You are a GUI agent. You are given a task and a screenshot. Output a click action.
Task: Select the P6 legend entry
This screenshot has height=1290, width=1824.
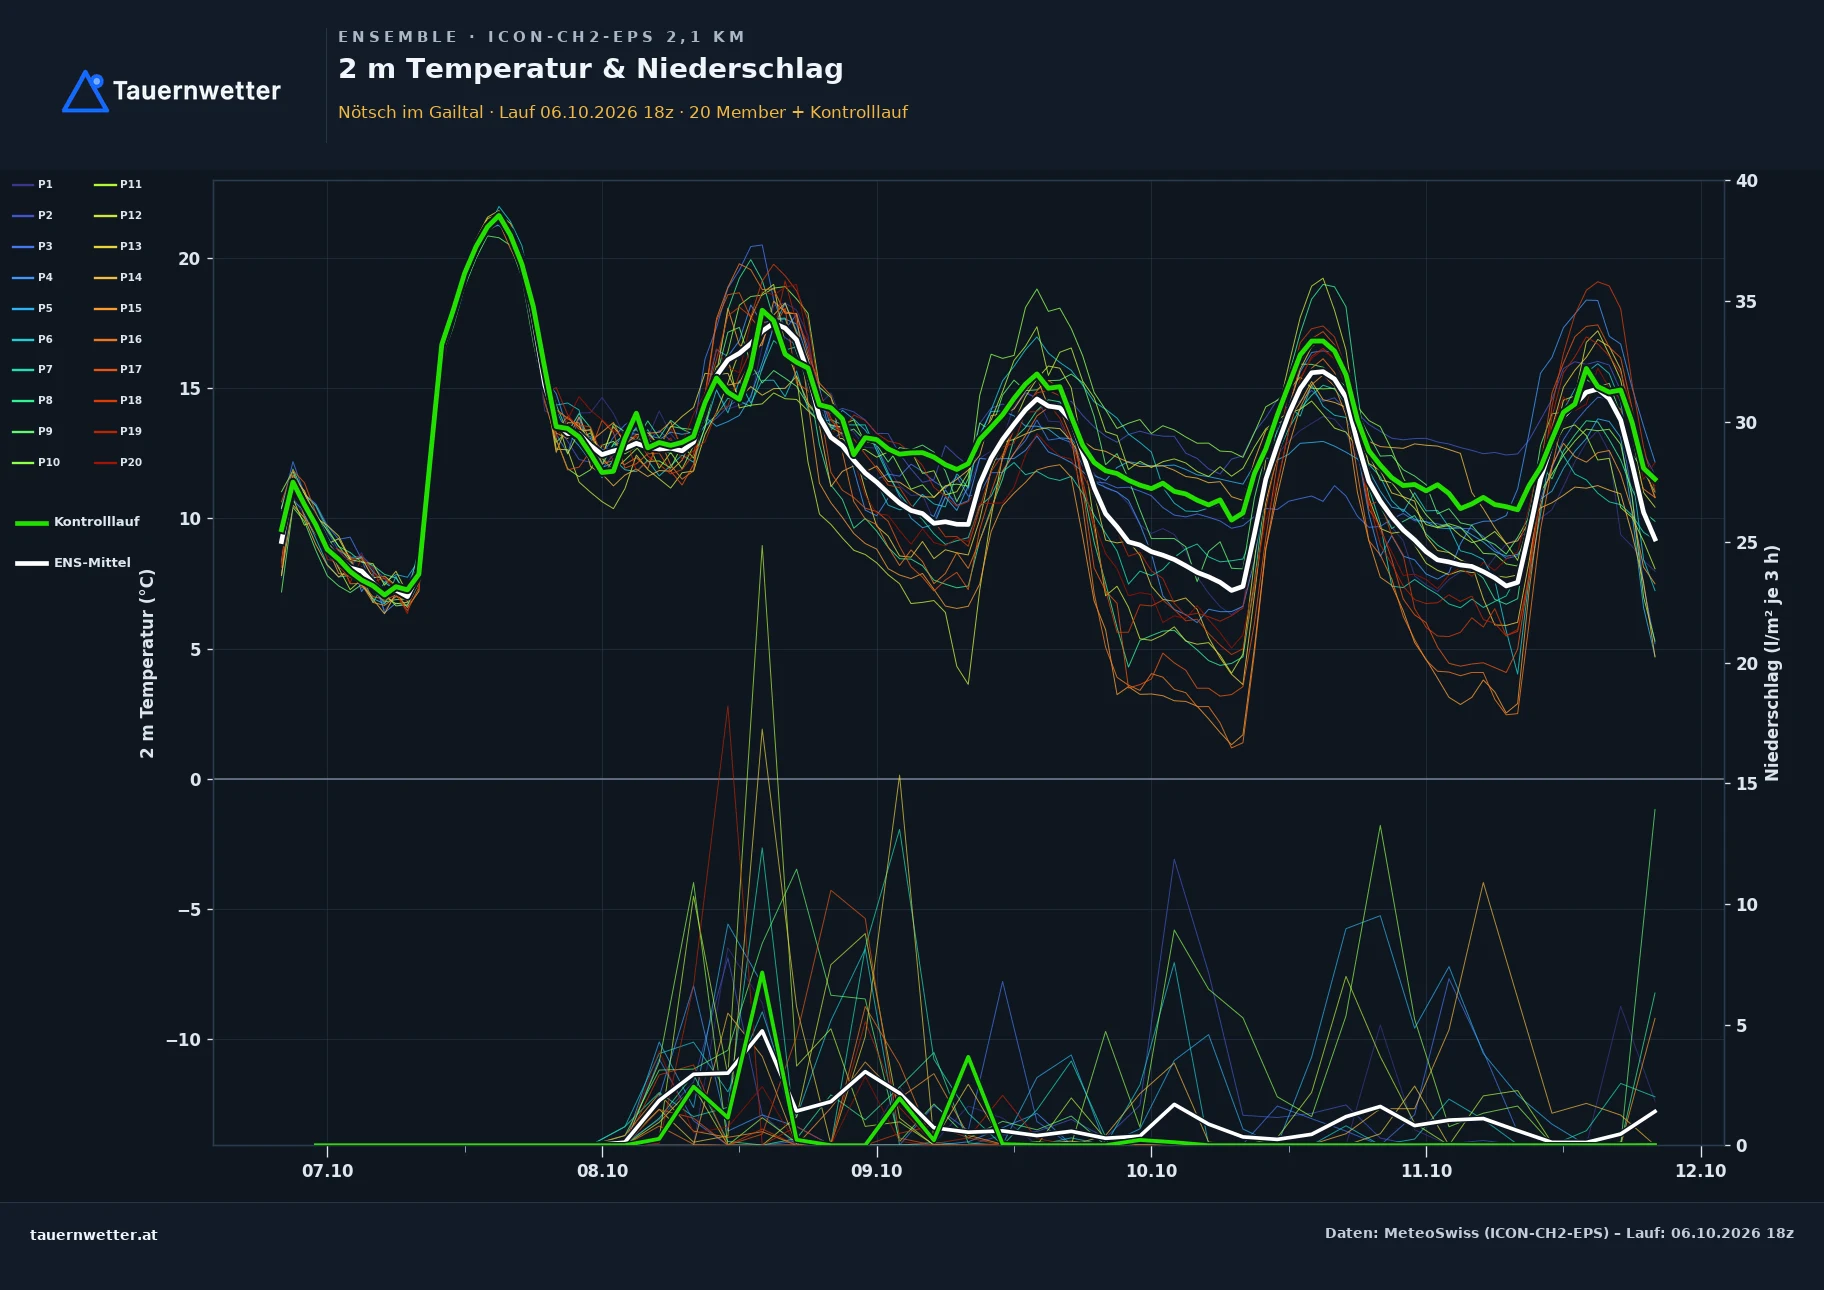tap(32, 339)
